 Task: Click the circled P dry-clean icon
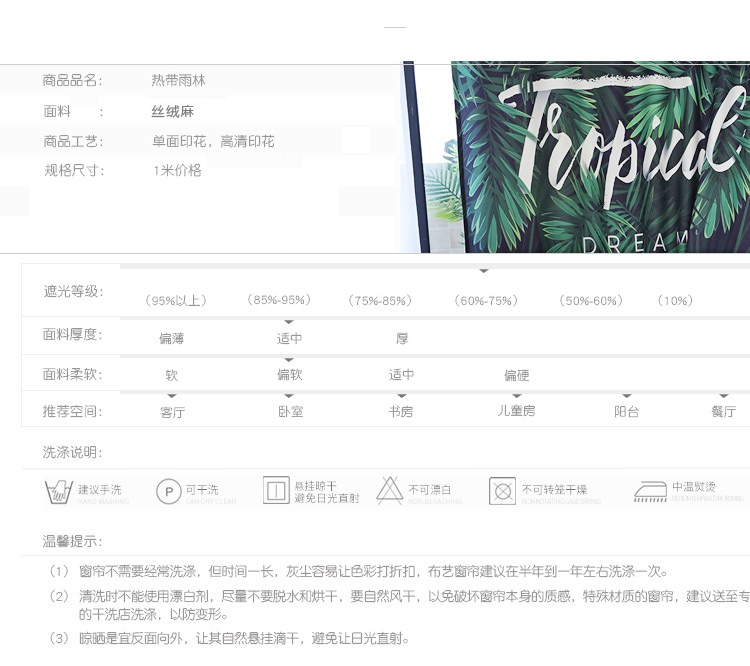(x=169, y=491)
